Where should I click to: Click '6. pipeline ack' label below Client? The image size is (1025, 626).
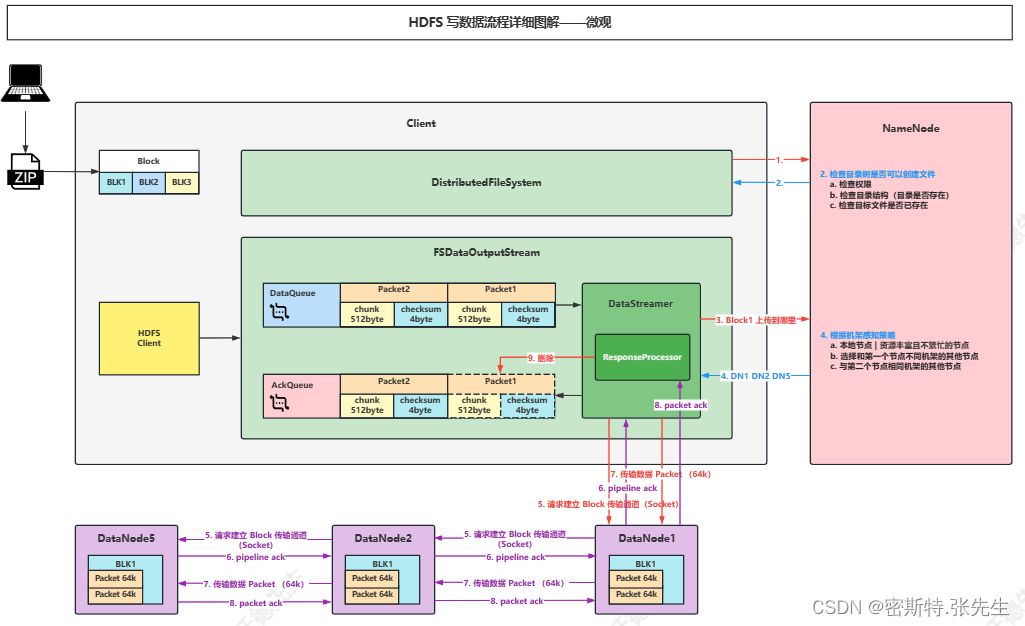tap(628, 488)
